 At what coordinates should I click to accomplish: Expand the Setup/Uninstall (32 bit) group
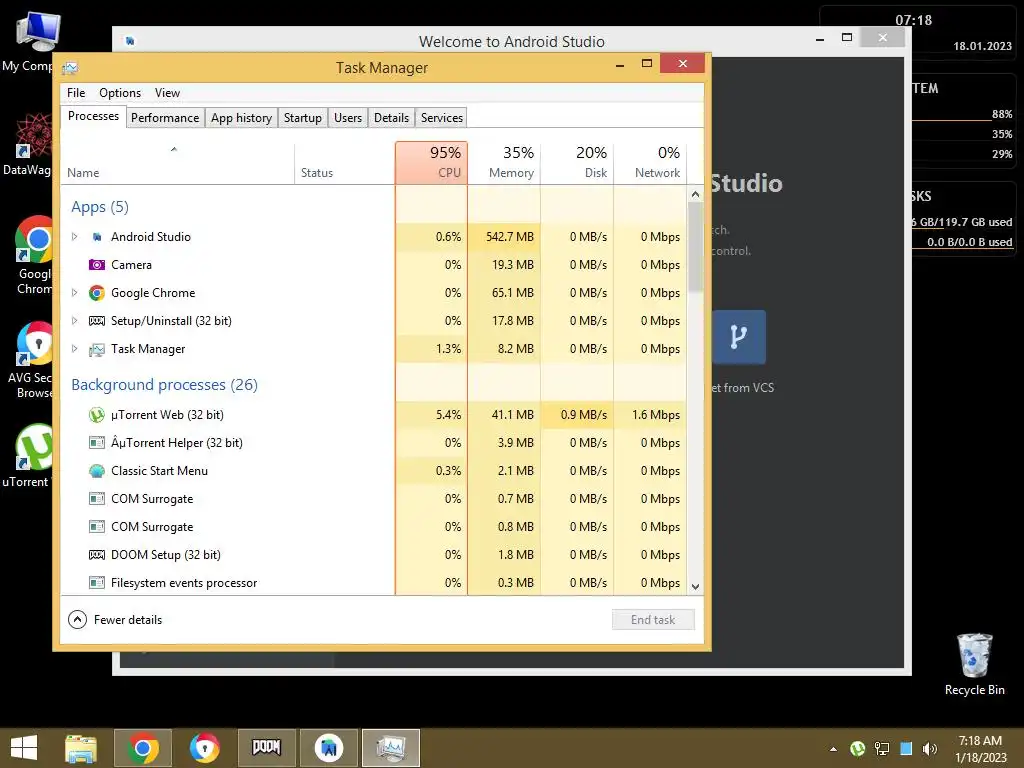click(74, 321)
